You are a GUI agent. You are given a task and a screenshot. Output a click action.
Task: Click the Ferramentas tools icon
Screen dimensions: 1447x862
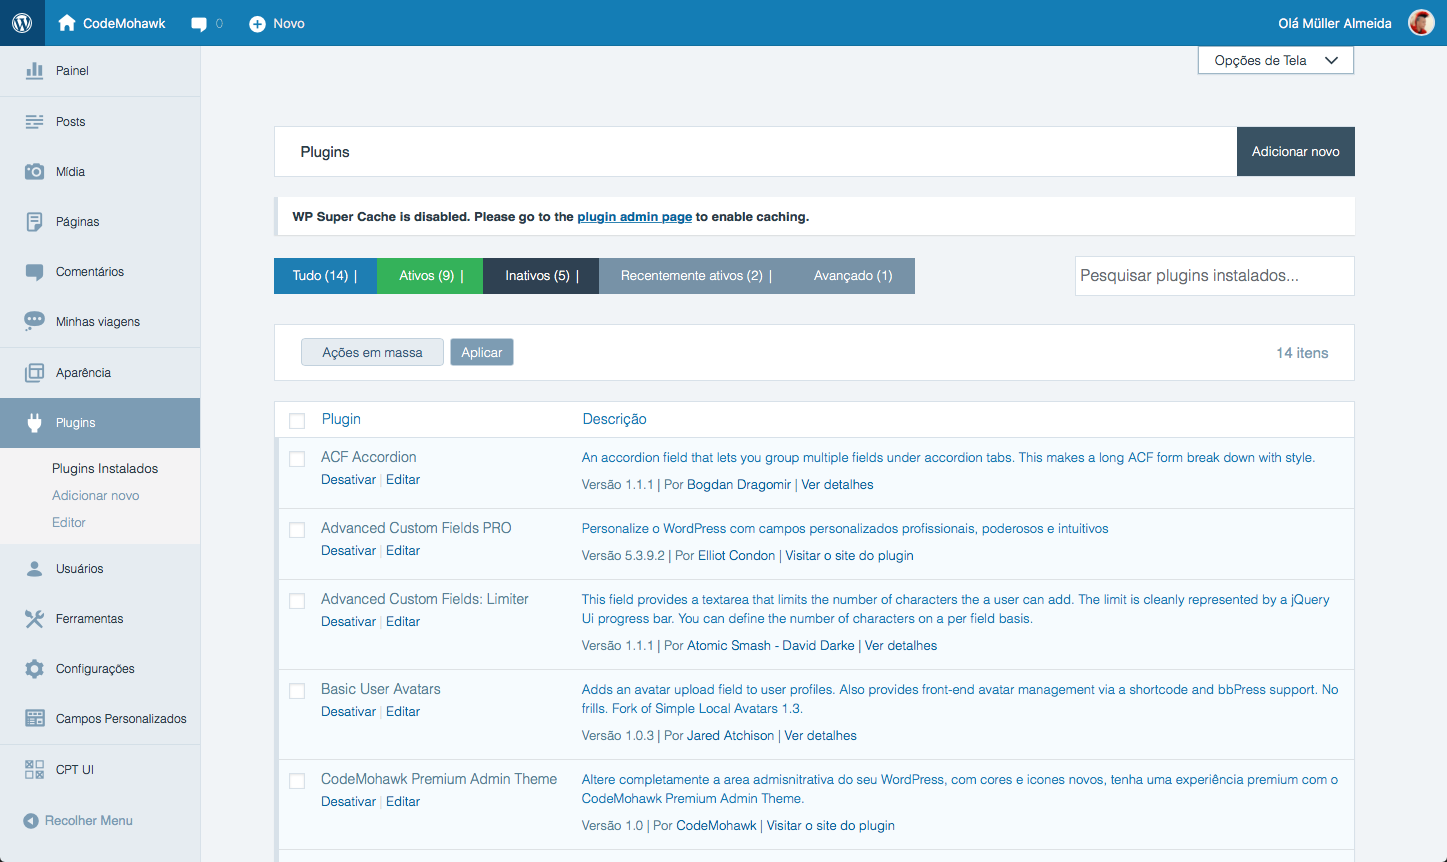34,619
